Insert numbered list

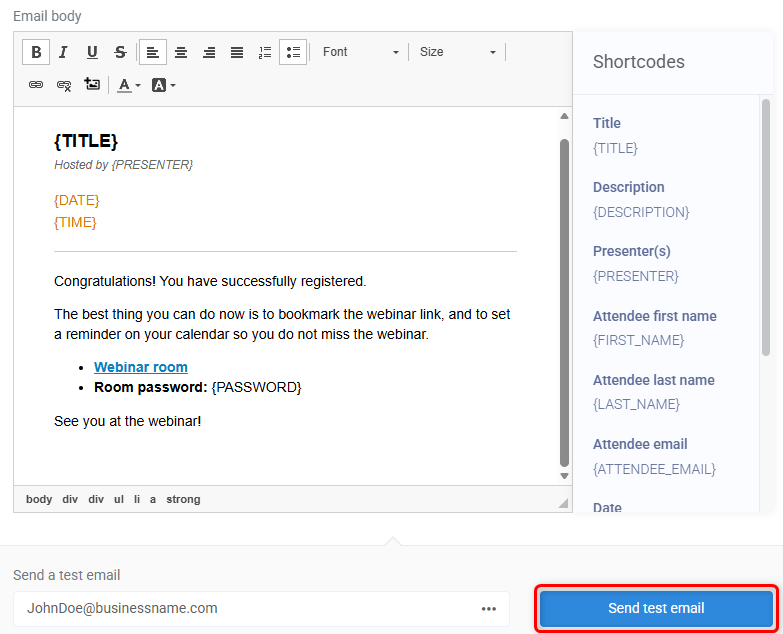coord(265,52)
